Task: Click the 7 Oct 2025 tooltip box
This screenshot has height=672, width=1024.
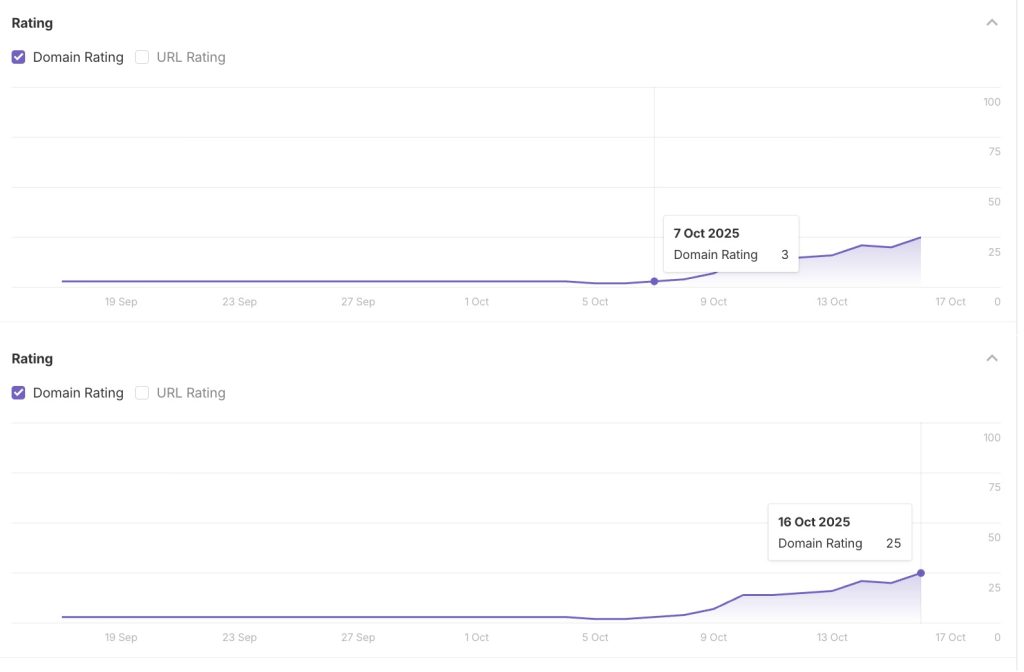Action: click(731, 244)
